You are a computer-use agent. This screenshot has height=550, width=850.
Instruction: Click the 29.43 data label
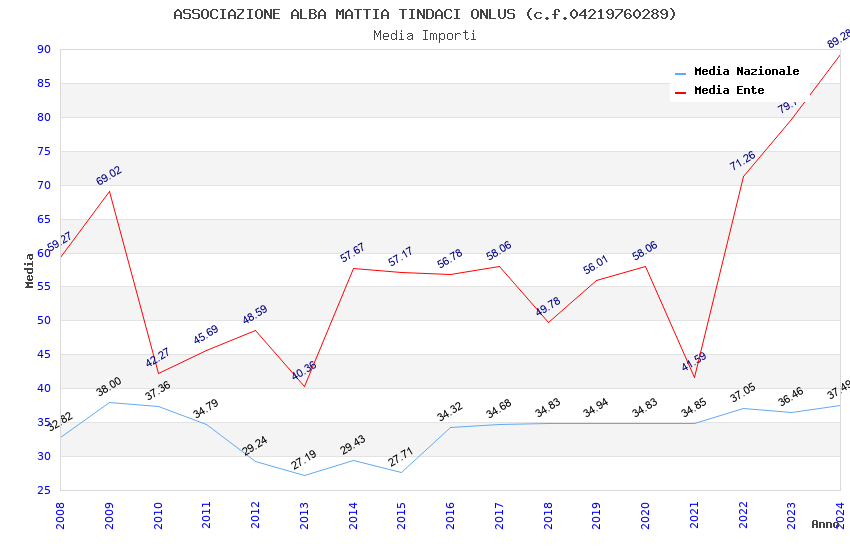[353, 445]
